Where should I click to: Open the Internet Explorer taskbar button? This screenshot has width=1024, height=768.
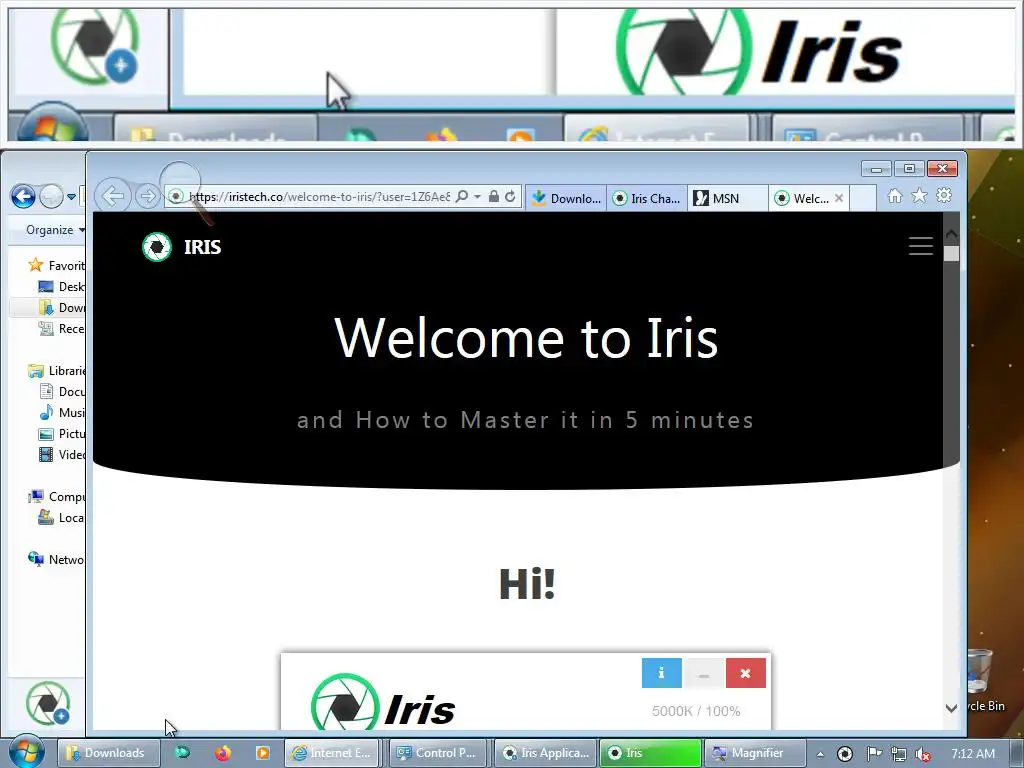pos(332,753)
